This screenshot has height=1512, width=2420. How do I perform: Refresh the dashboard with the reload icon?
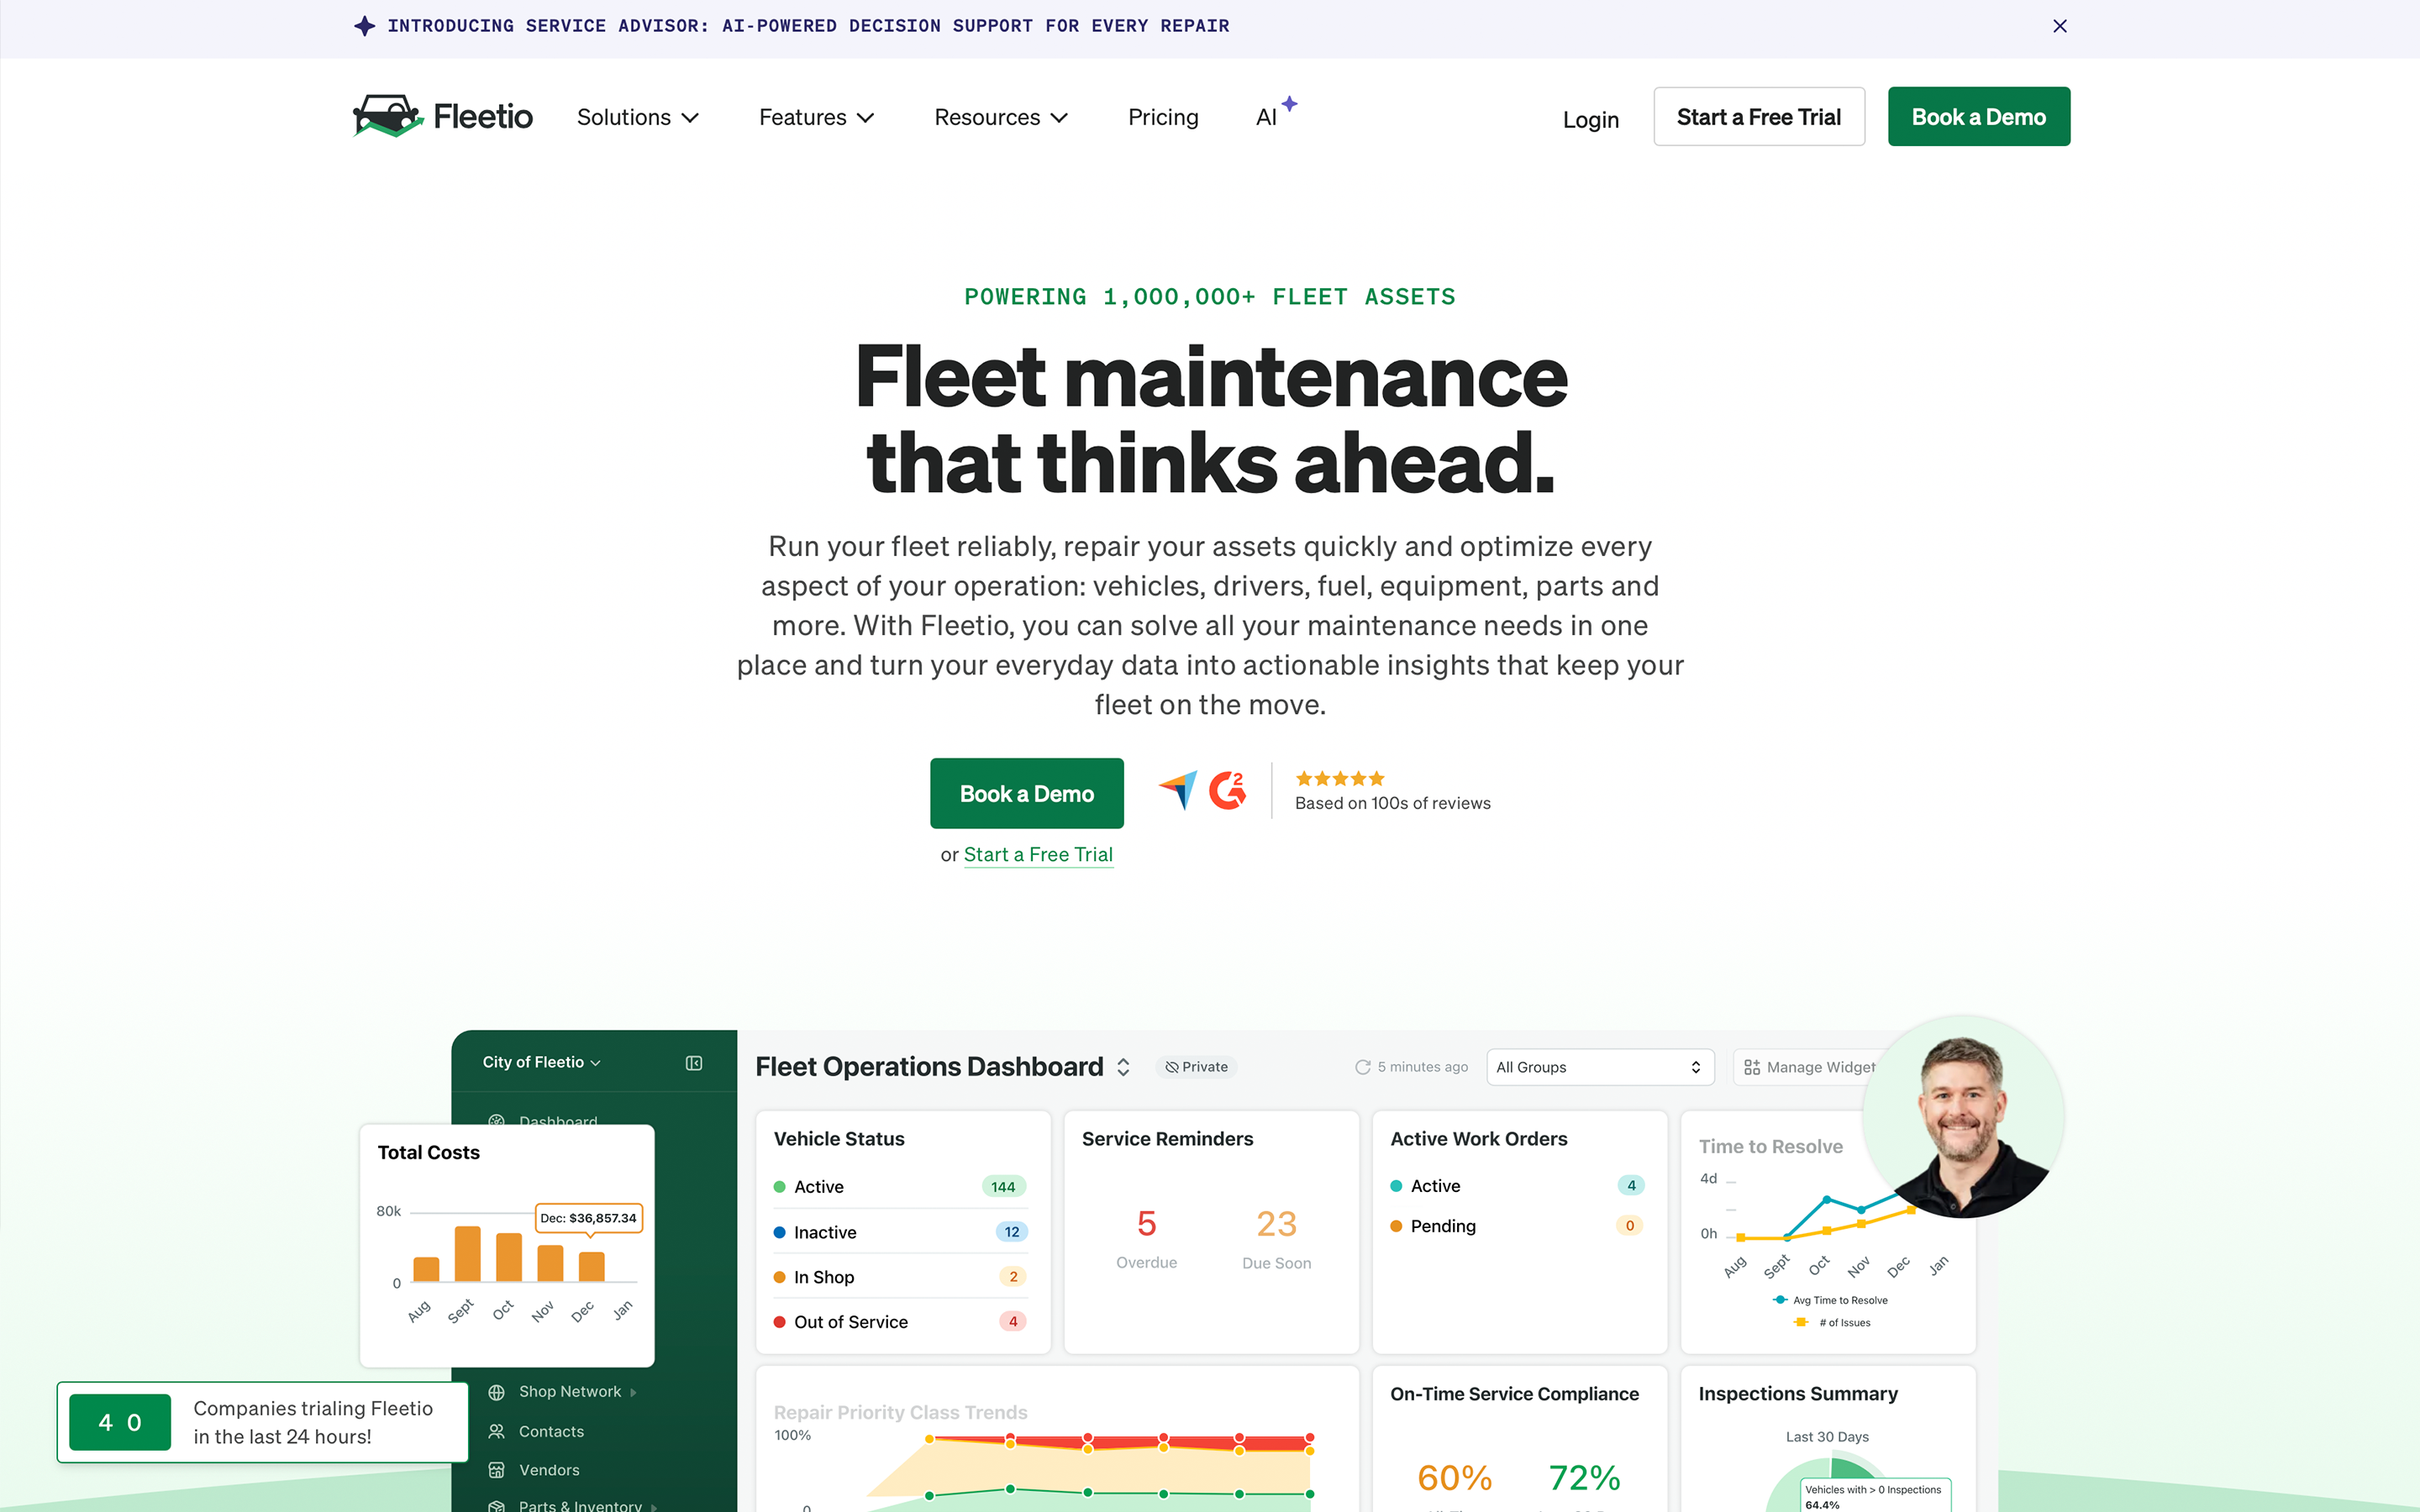[x=1363, y=1066]
